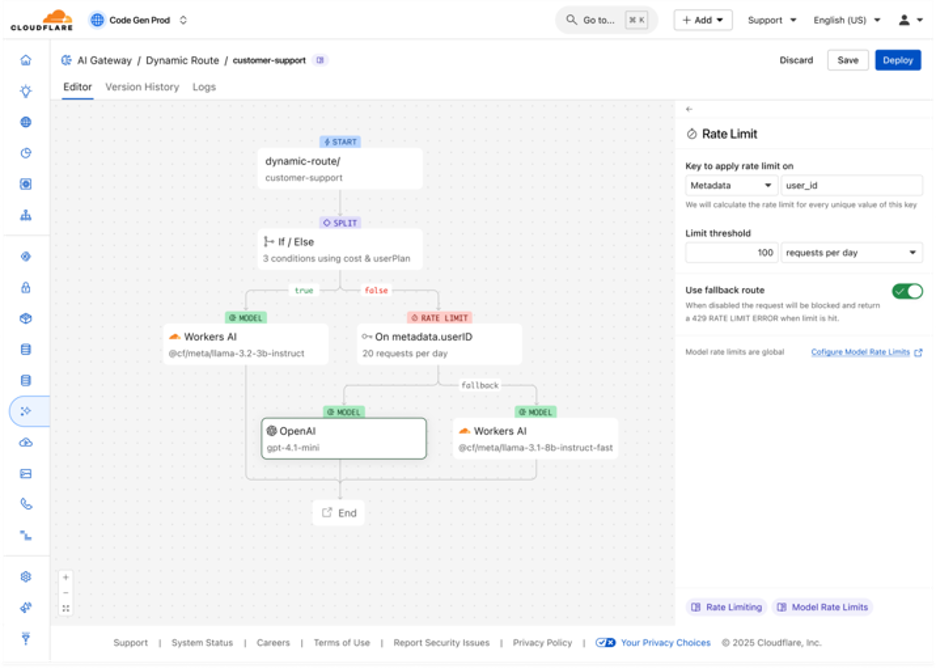Zoom out the canvas with minus
Screen dimensions: 936x668
[66, 593]
